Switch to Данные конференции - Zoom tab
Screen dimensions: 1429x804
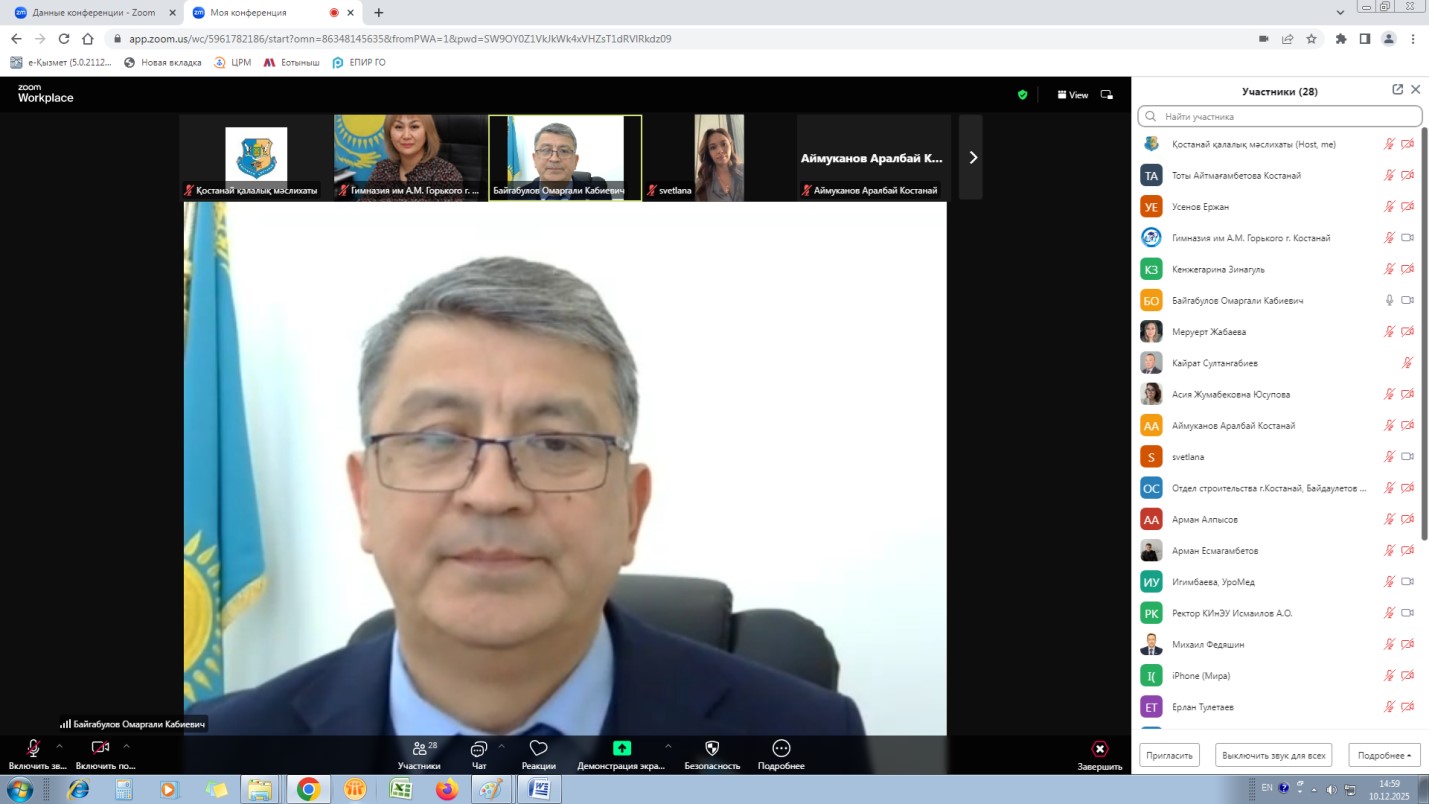(93, 13)
